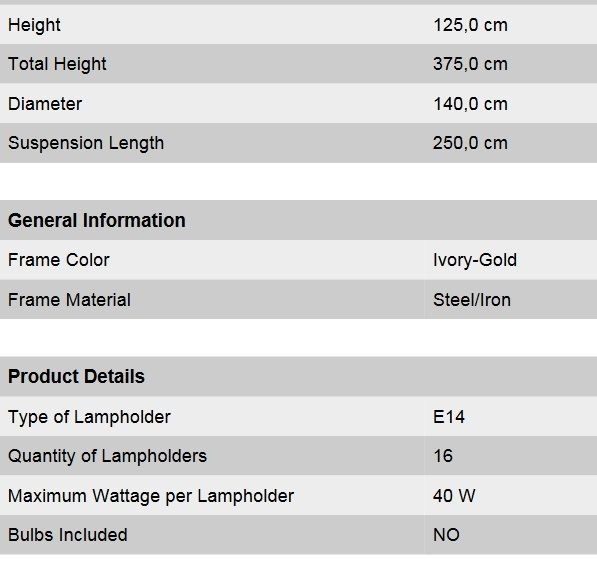Click the Height label
597x561 pixels.
click(34, 26)
